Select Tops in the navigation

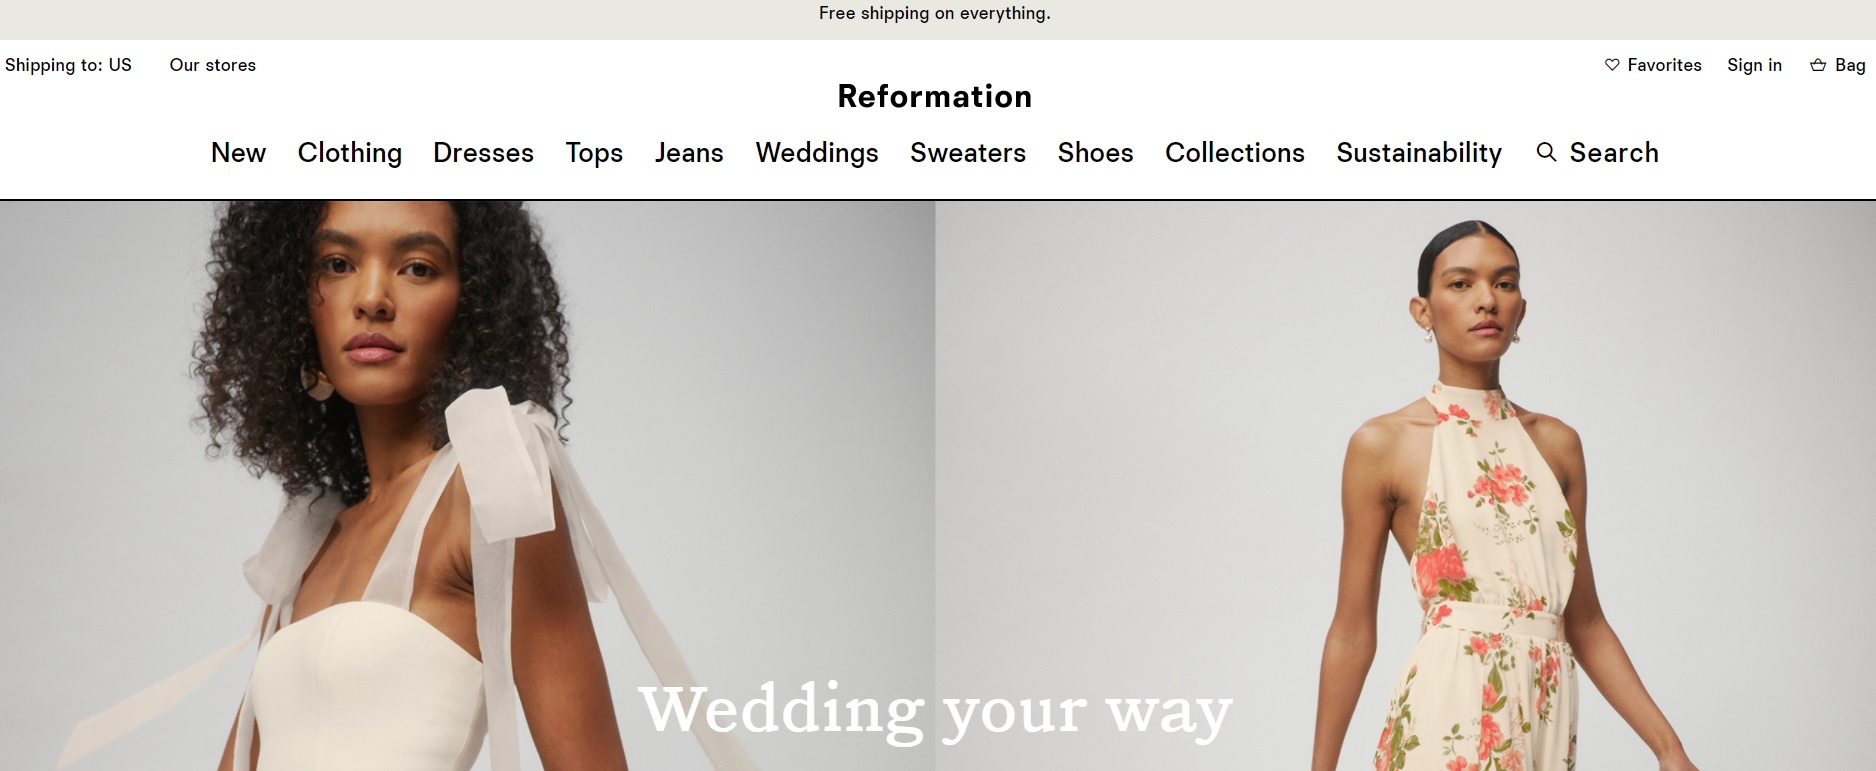point(594,152)
